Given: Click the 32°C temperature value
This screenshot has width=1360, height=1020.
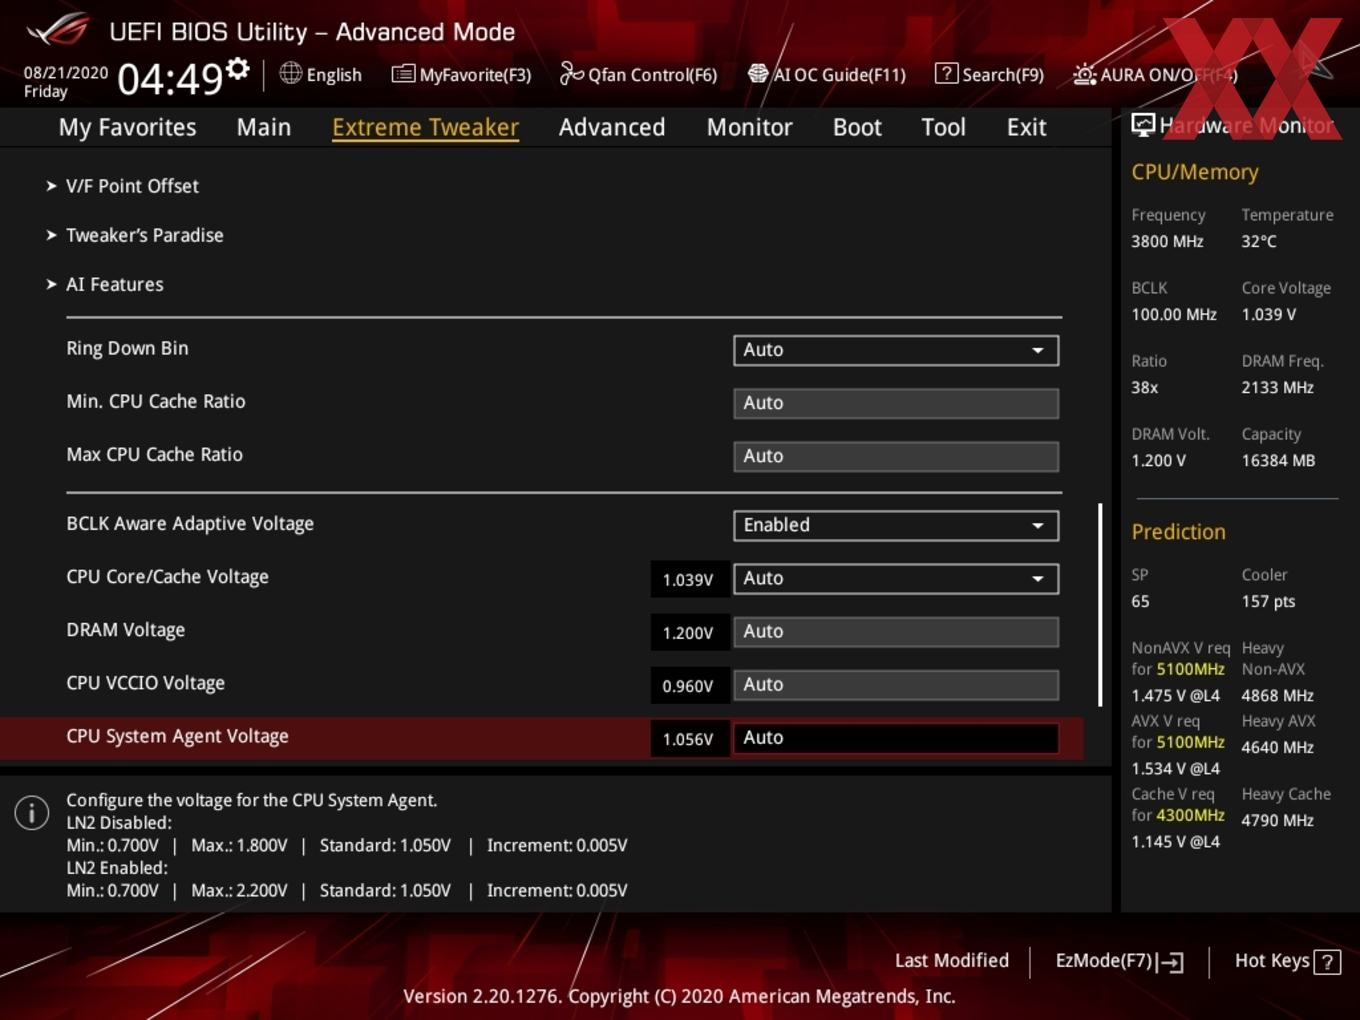Looking at the screenshot, I should tap(1259, 241).
